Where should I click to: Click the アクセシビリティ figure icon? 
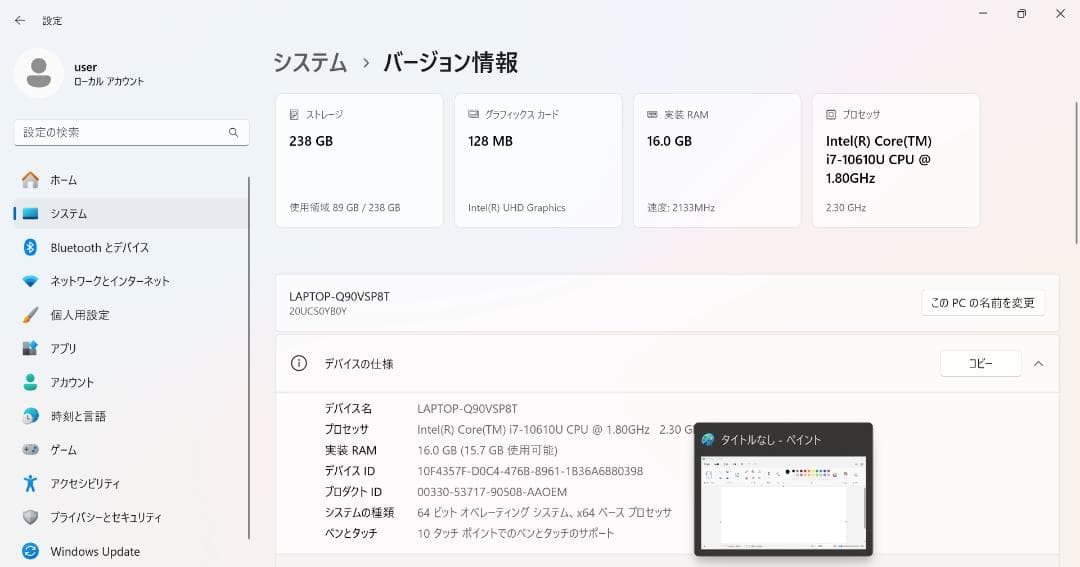(x=30, y=484)
